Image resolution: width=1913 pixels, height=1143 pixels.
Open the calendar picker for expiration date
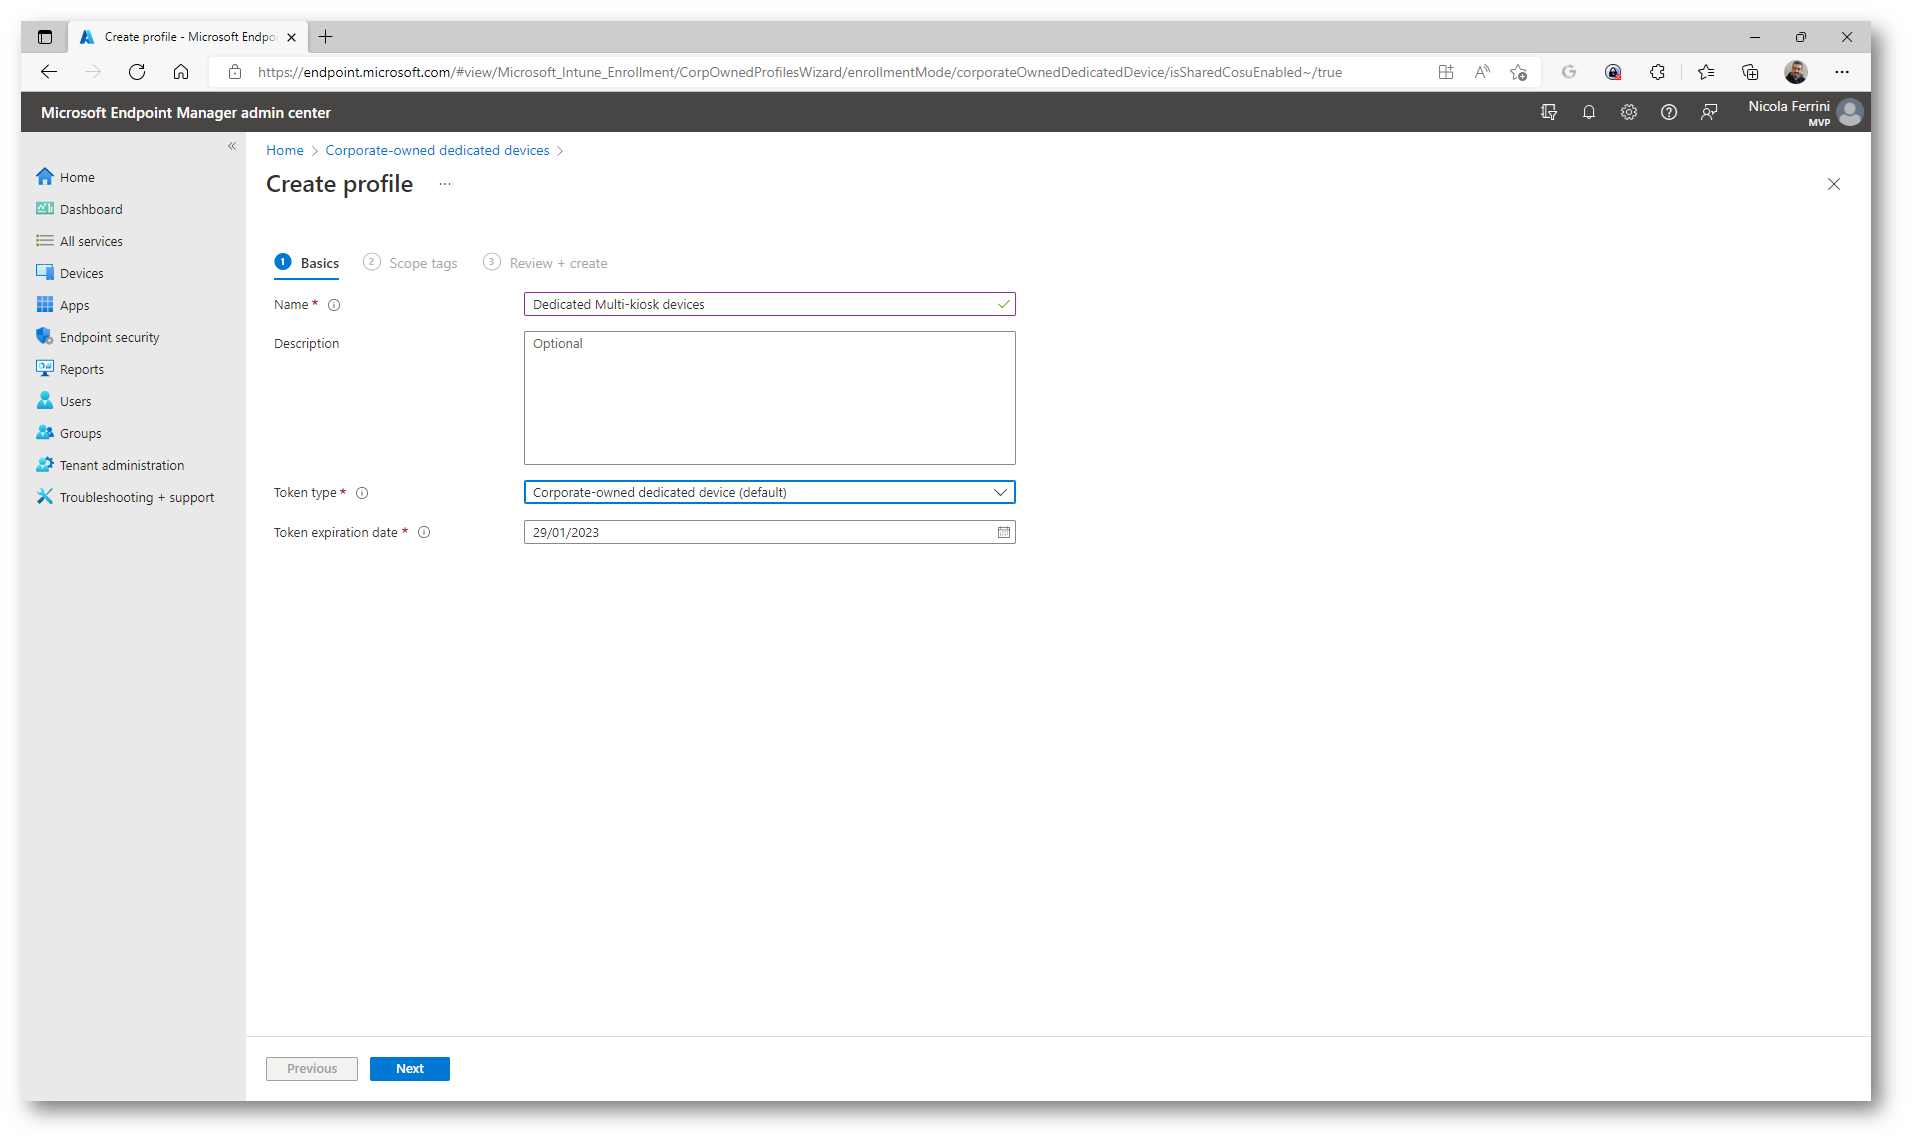[1003, 533]
